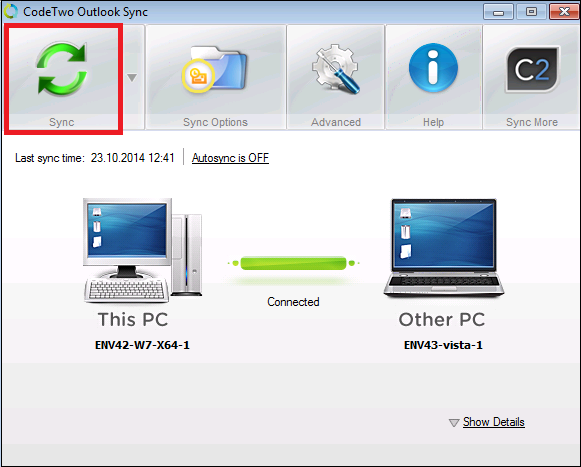Click the Last sync time value 23.10.2014 12:41
581x467 pixels.
coord(132,158)
